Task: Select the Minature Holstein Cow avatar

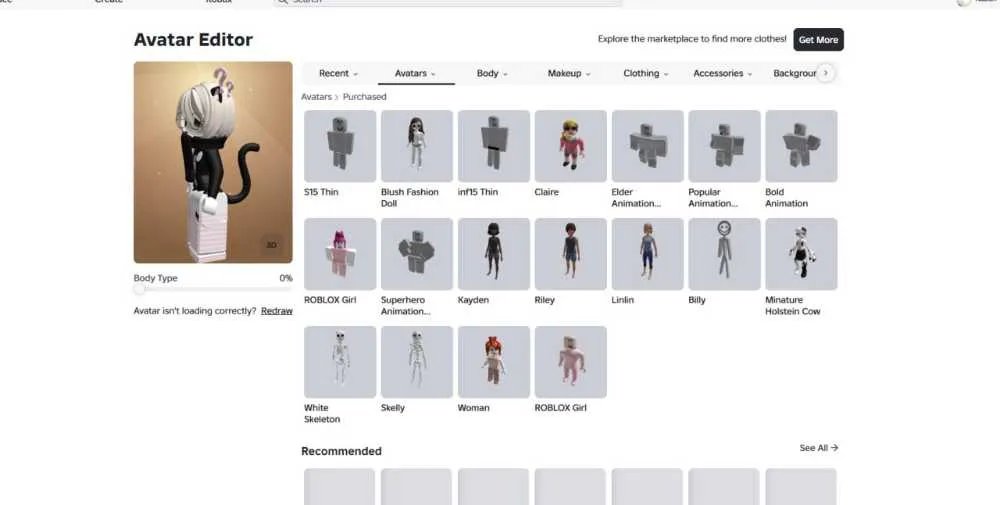Action: [x=801, y=254]
